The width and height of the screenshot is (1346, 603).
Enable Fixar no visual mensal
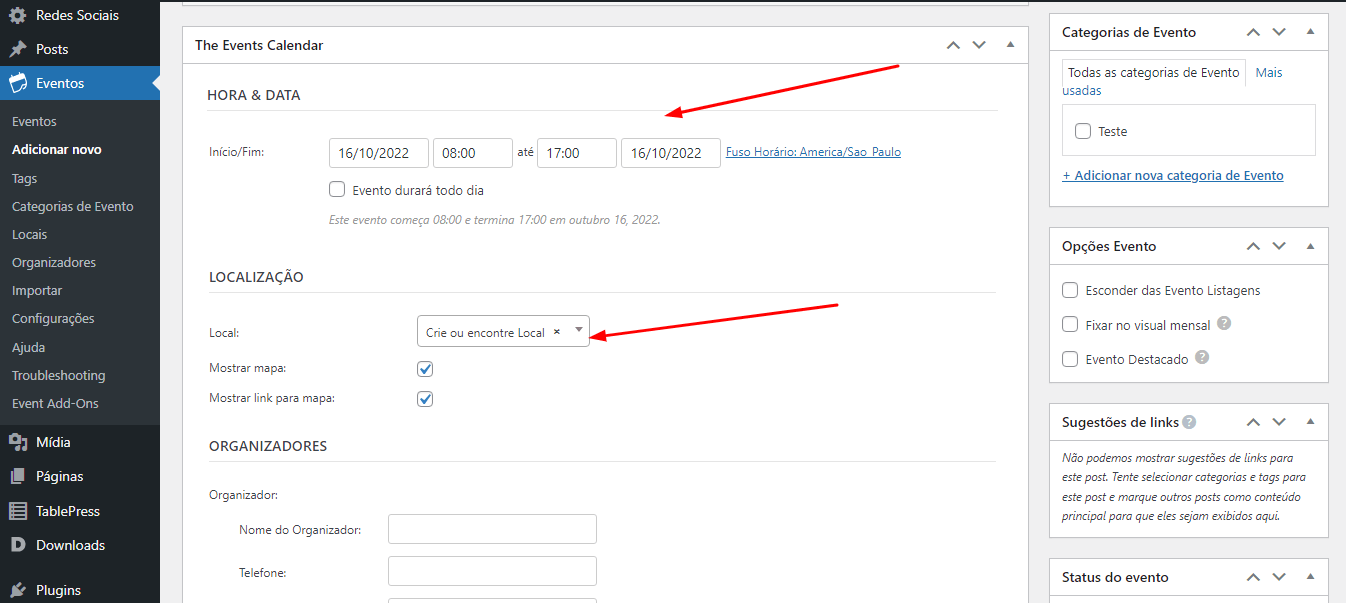click(1070, 325)
